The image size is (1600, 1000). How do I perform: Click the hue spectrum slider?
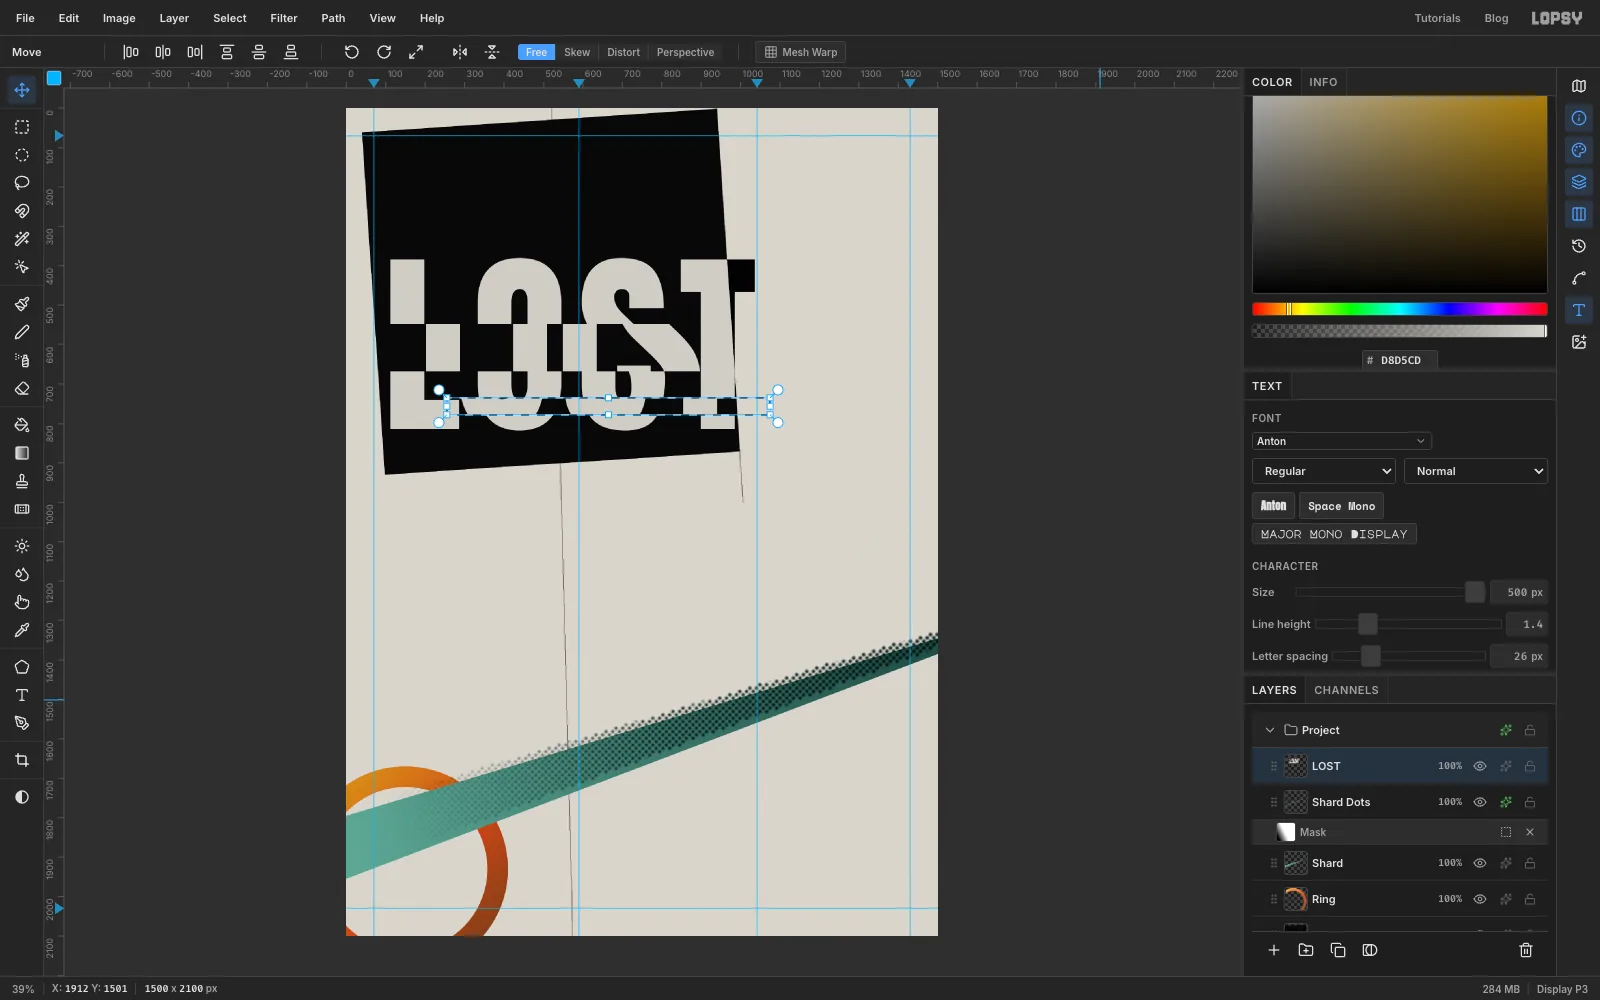1400,309
